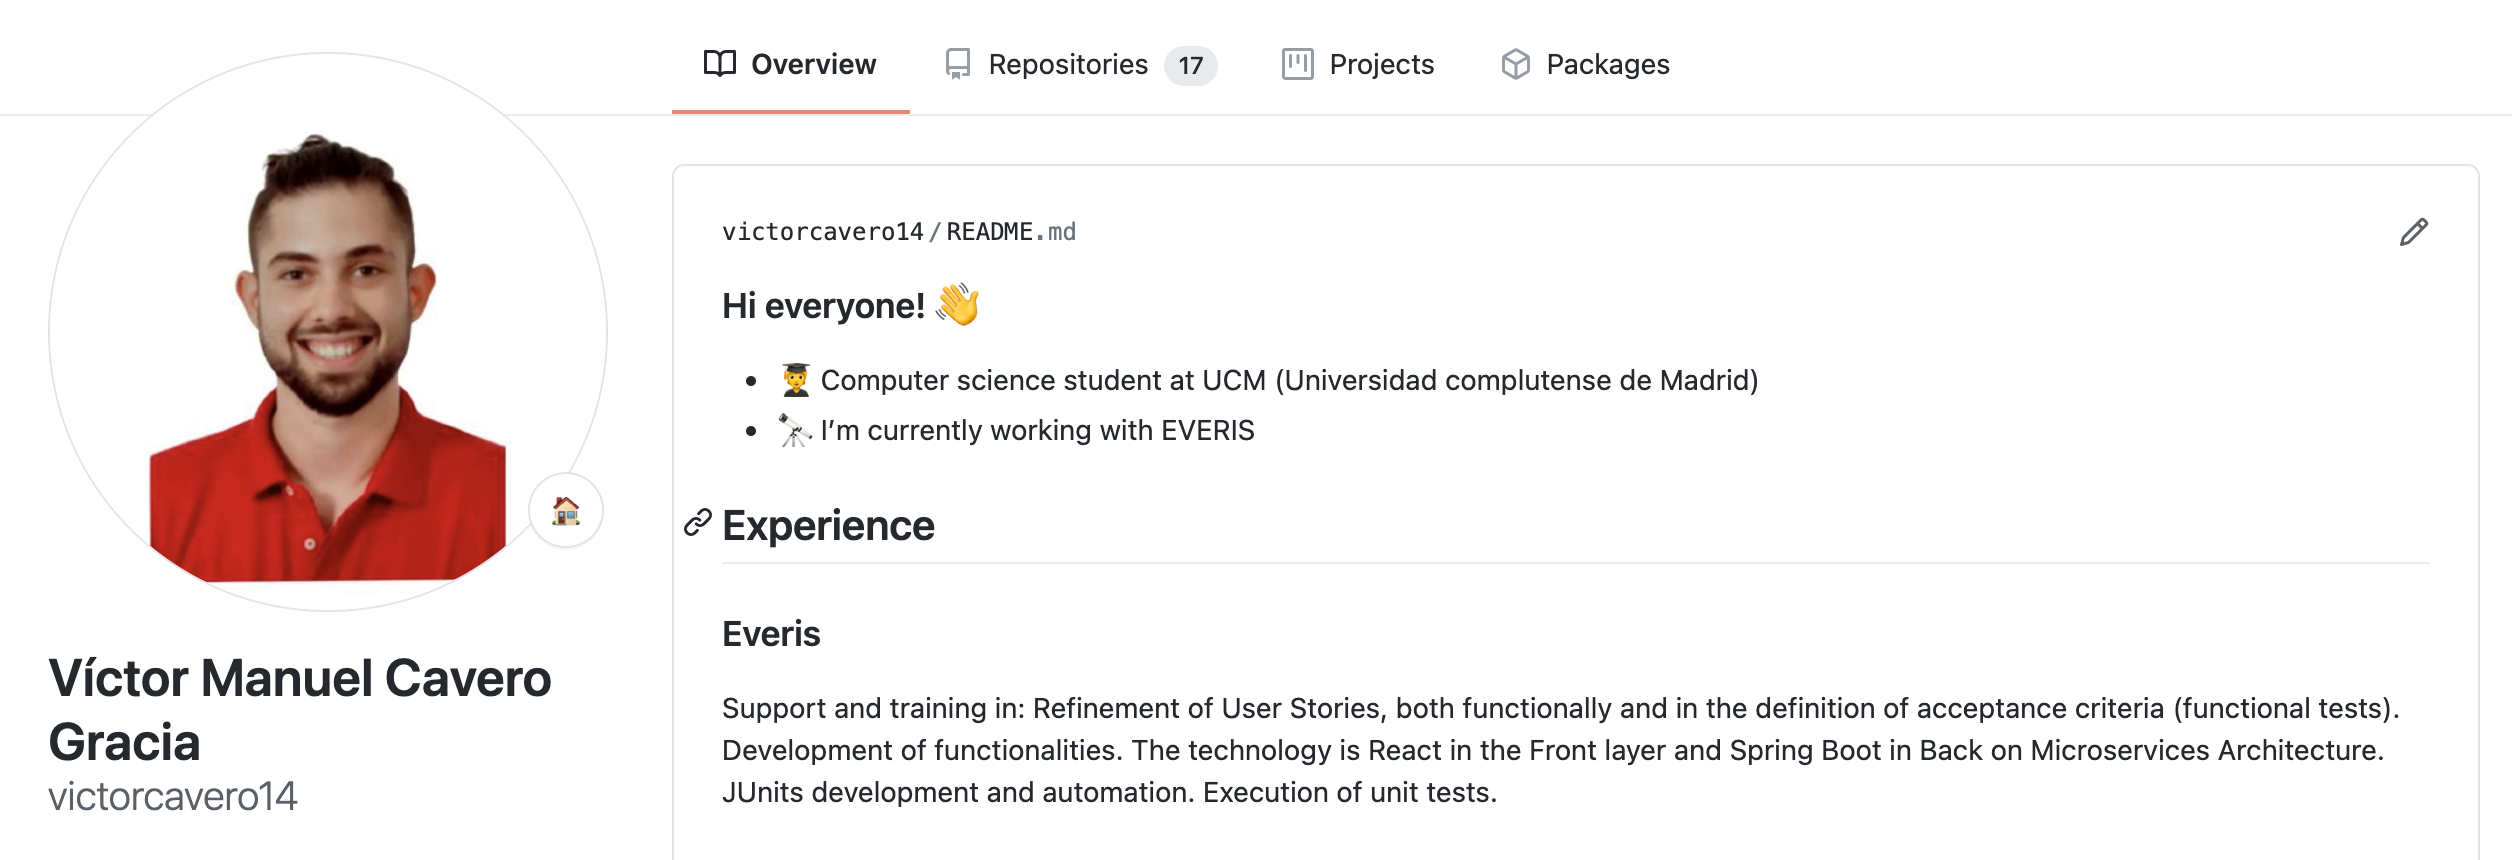Click the Packages cube icon
The image size is (2512, 860).
tap(1516, 64)
